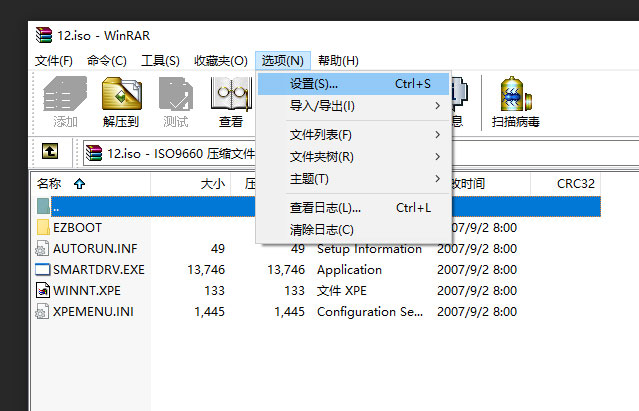This screenshot has width=639, height=411.
Task: Click the EZBOOT folder icon
Action: click(x=42, y=227)
